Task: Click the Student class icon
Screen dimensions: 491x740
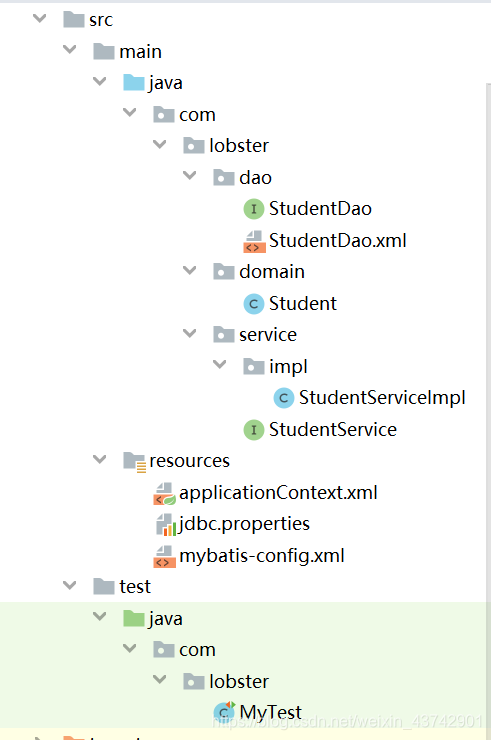Action: pos(254,304)
